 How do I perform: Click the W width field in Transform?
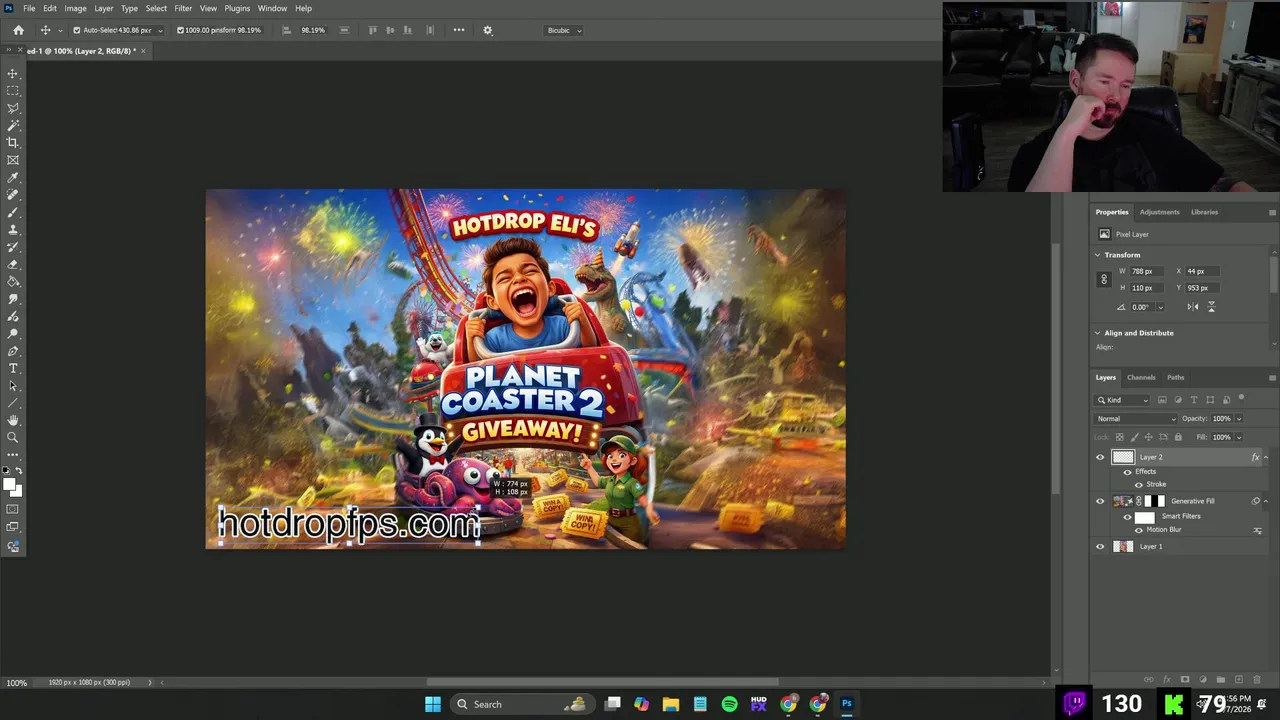[x=1148, y=271]
